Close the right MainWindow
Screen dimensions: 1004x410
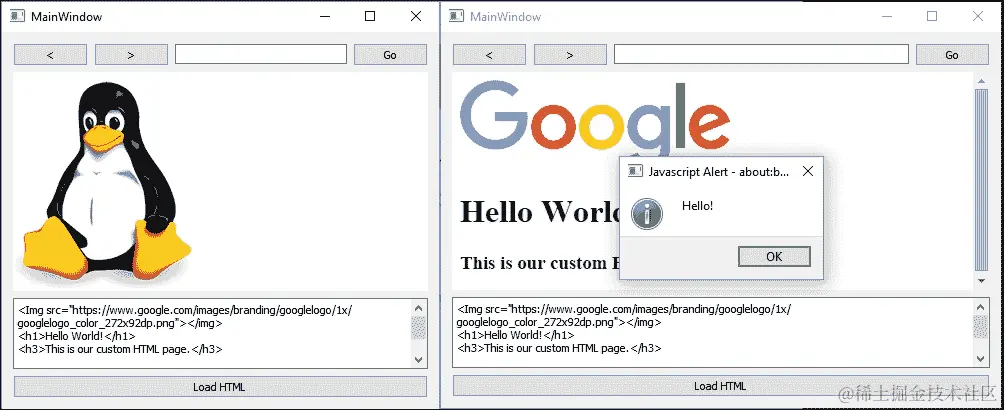[978, 16]
